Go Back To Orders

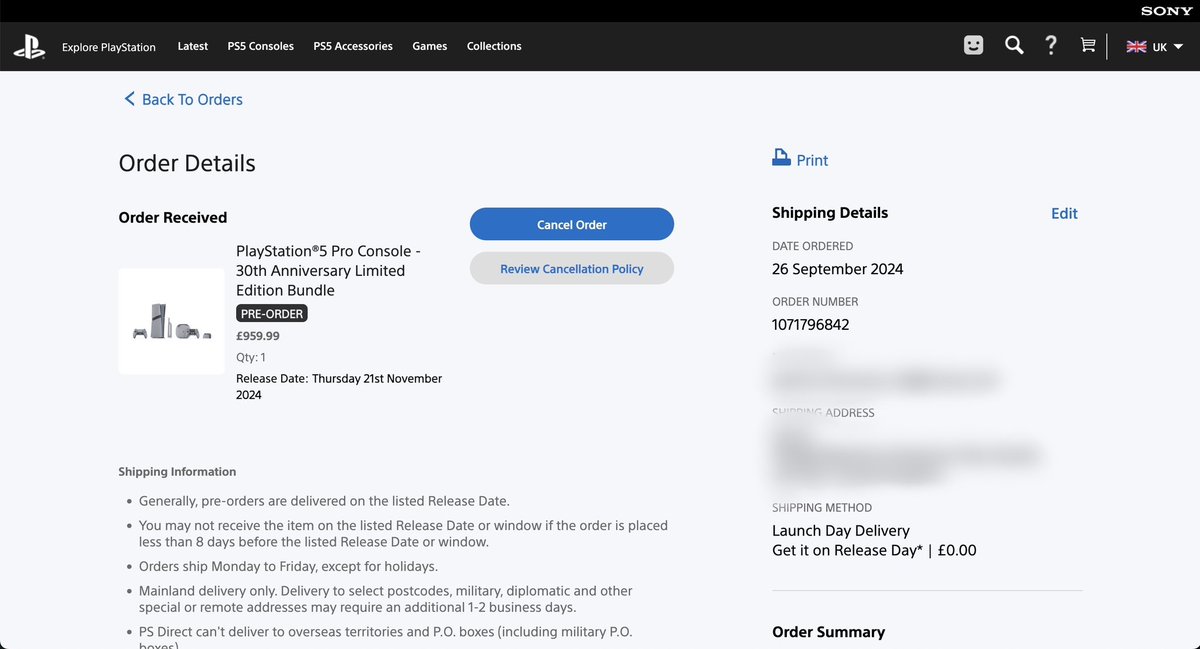(183, 99)
